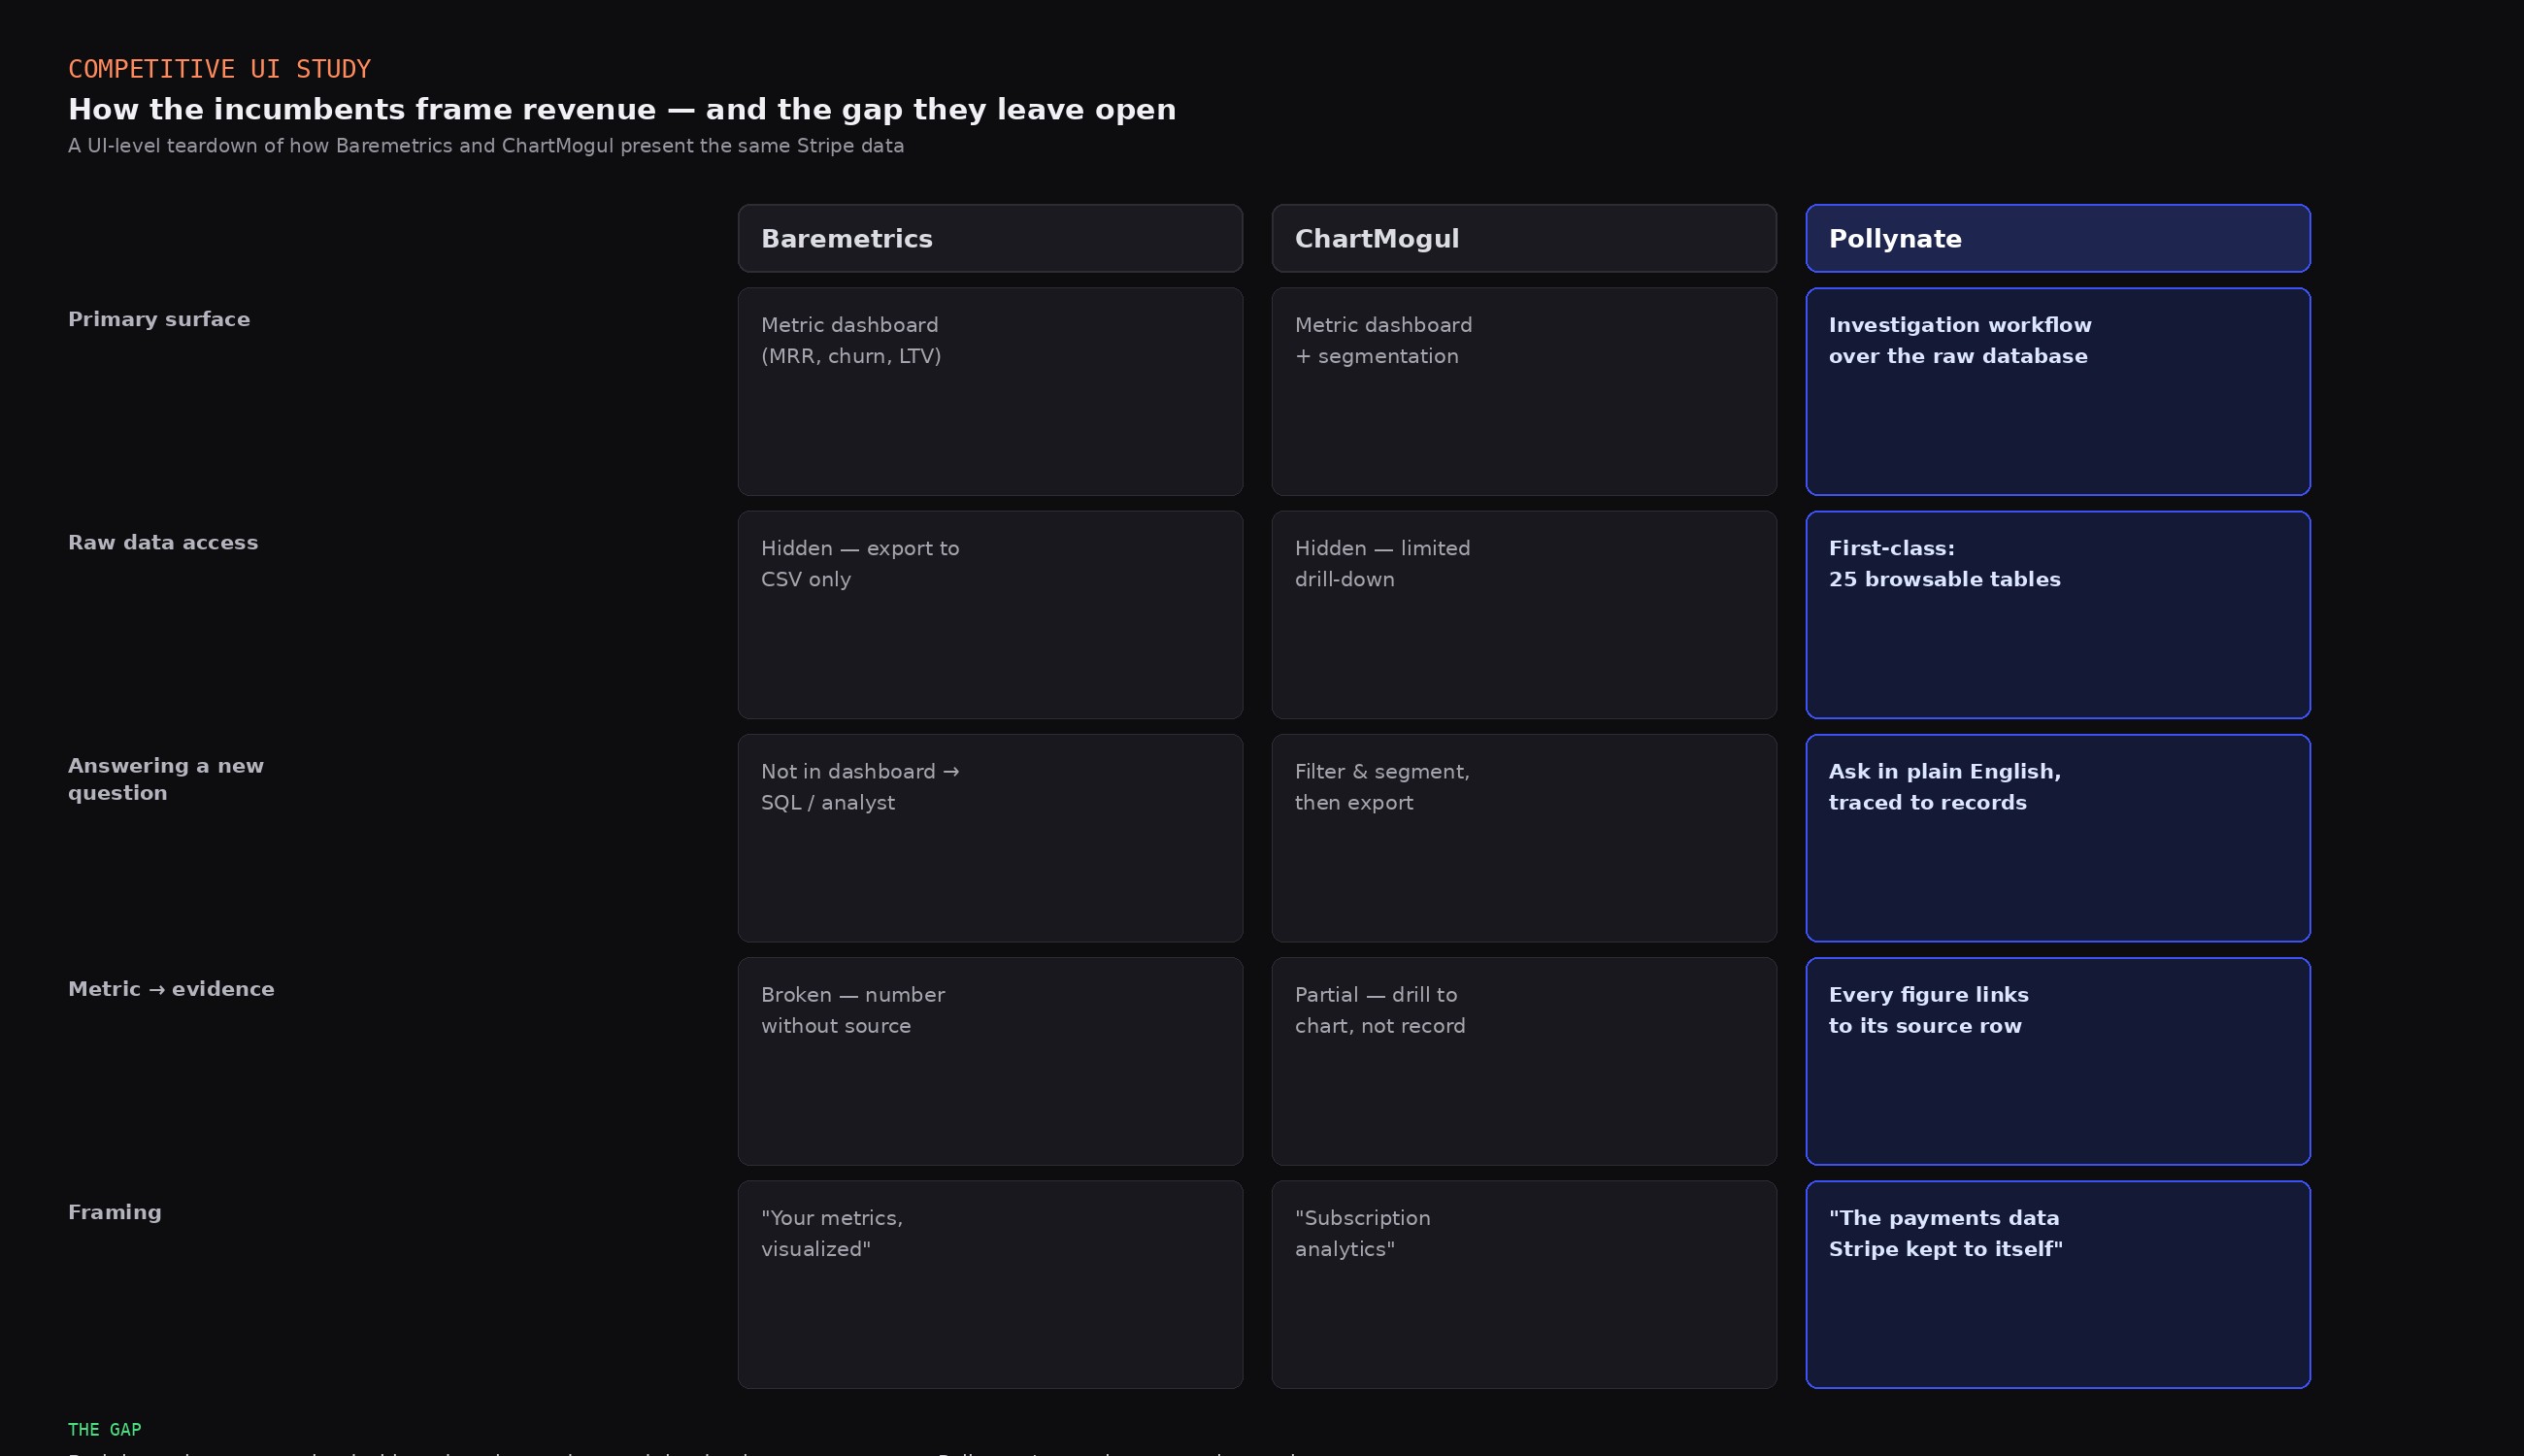Image resolution: width=2524 pixels, height=1456 pixels.
Task: Click the 'Metric dashboard (MRR, churn, LTV)' cell
Action: tap(990, 391)
